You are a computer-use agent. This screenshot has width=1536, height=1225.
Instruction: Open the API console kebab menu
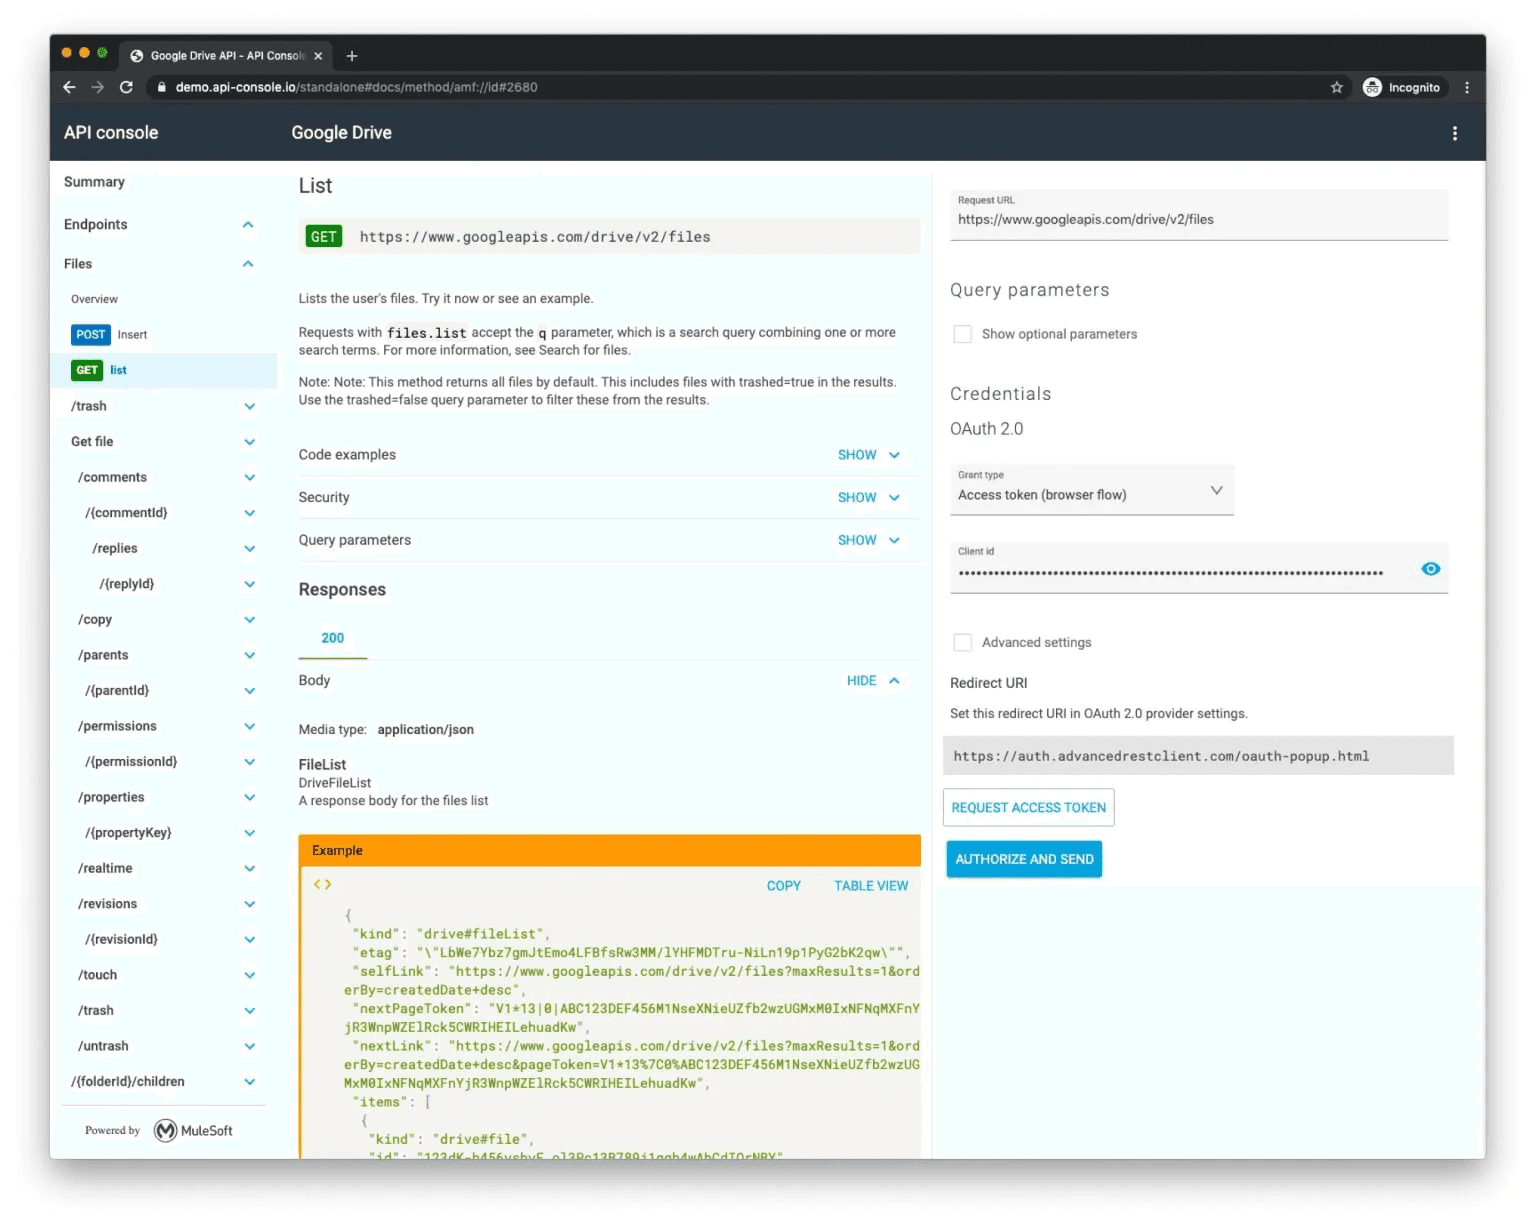click(x=1454, y=133)
